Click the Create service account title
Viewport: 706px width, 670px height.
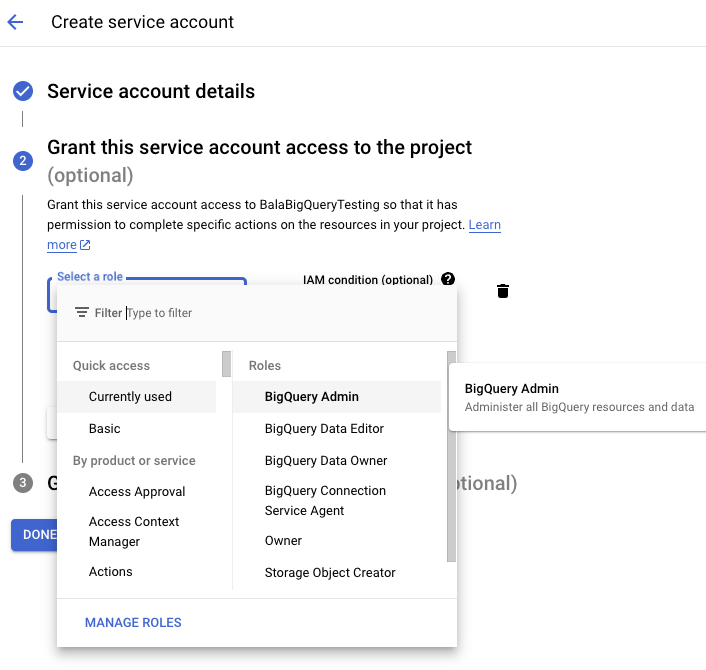point(142,22)
